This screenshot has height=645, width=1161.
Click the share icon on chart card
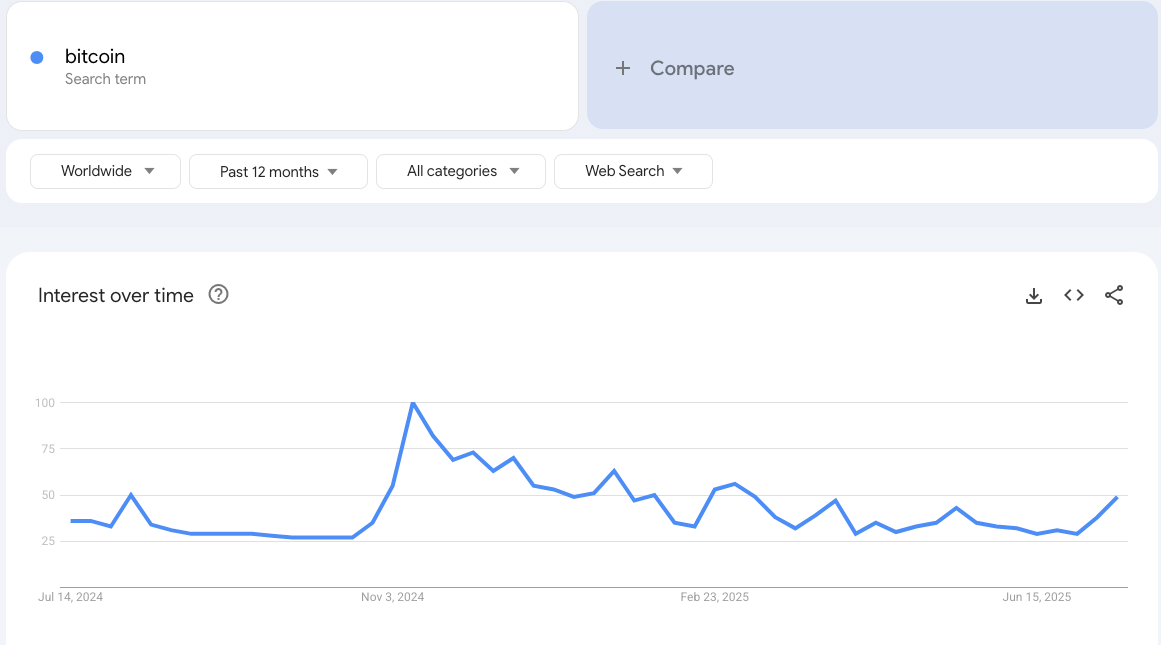1114,295
